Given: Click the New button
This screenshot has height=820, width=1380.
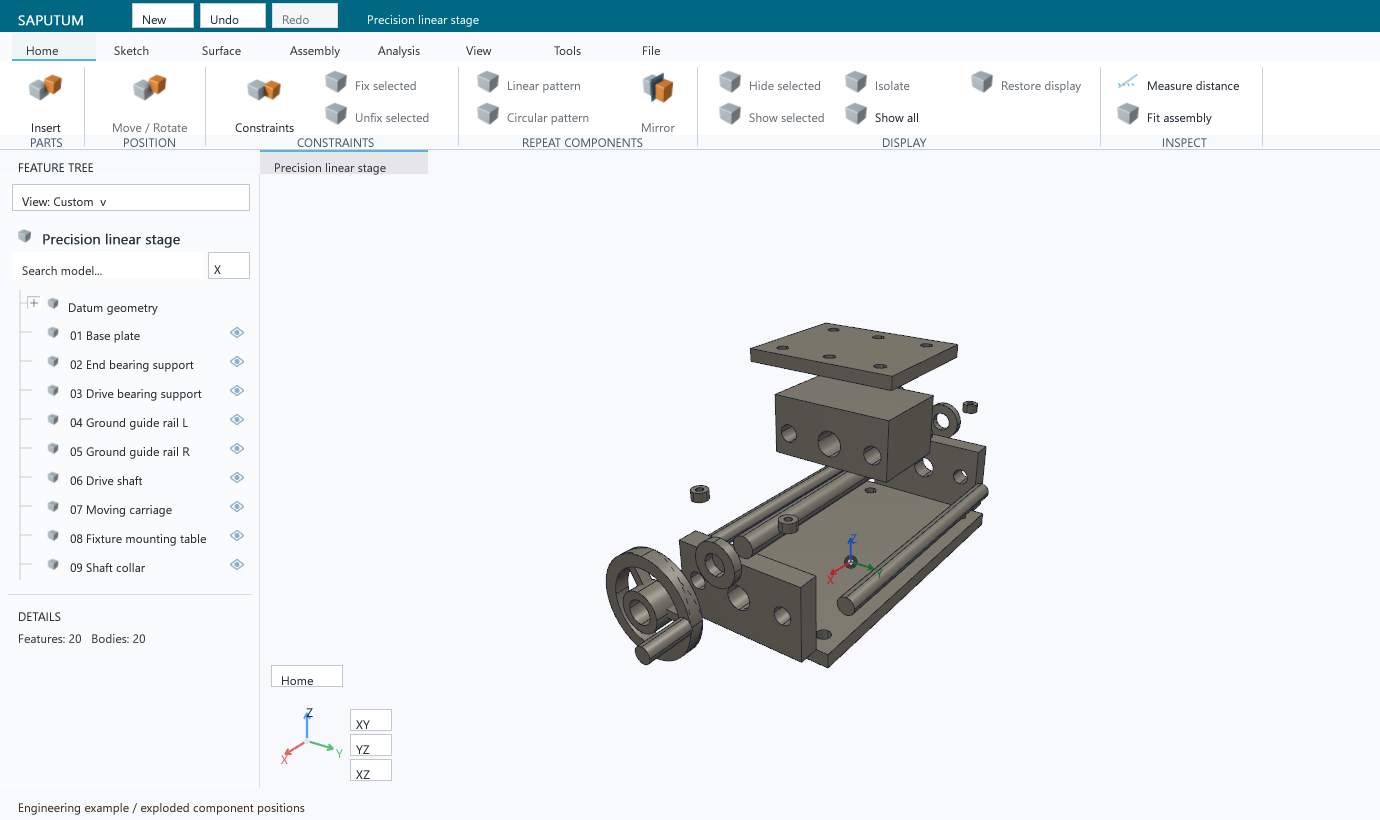Looking at the screenshot, I should click(163, 16).
